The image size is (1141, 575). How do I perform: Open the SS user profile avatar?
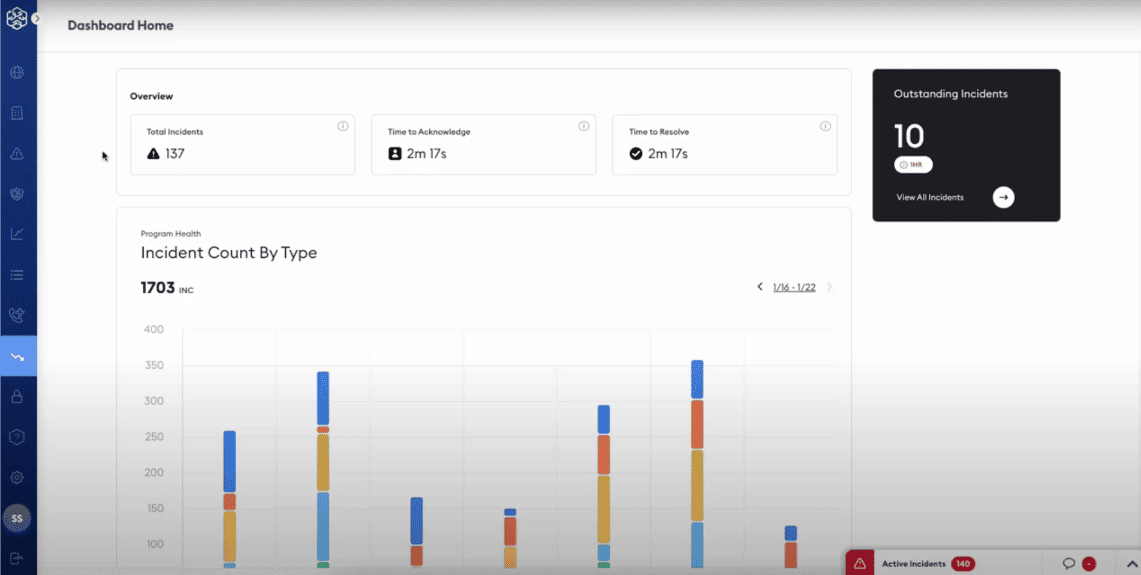point(17,518)
